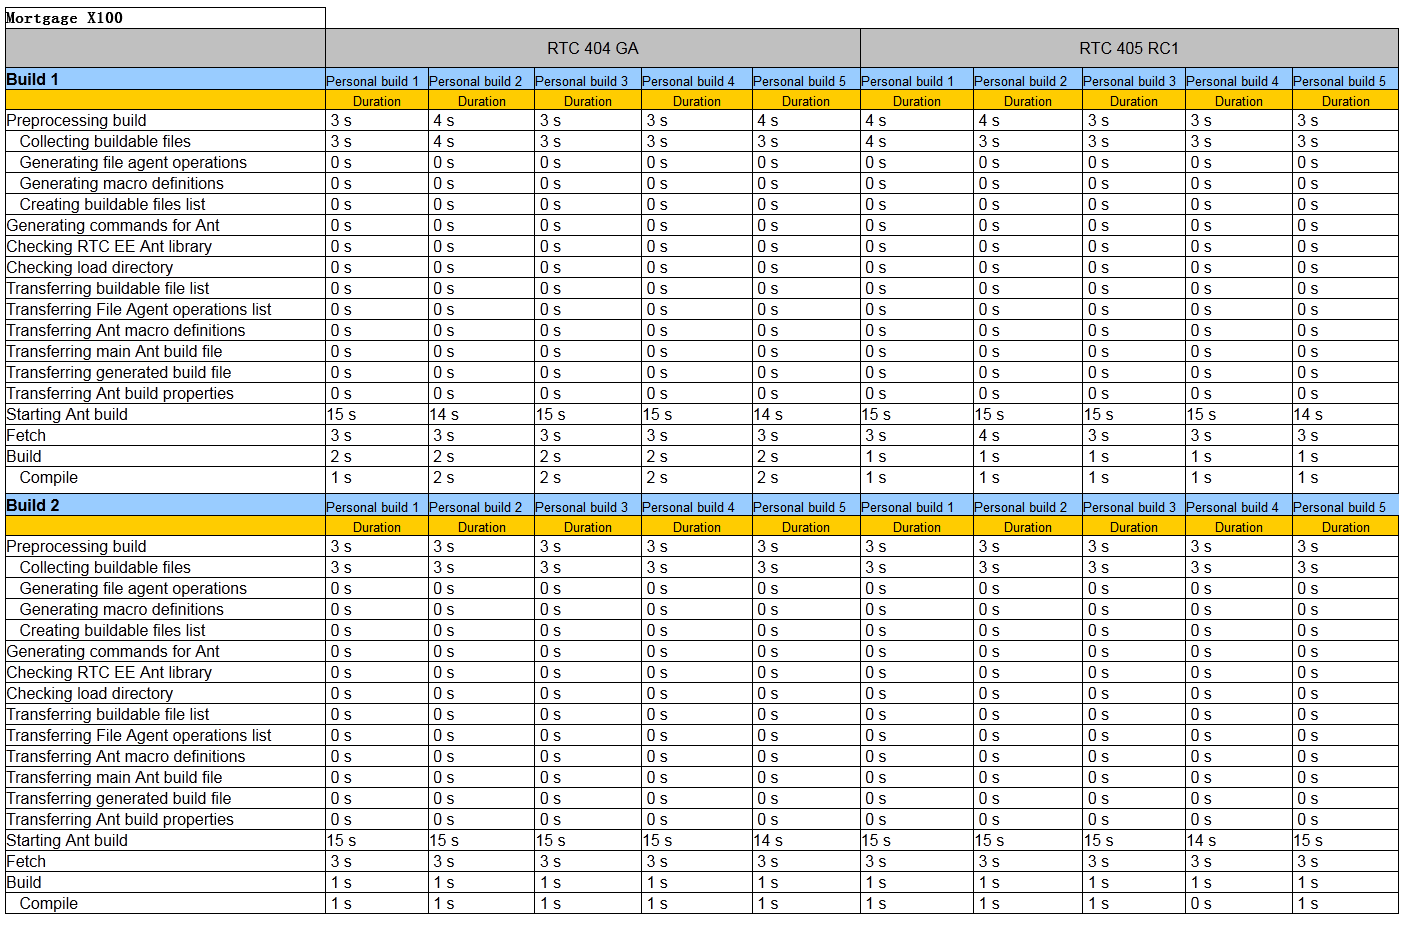Click 'Transferring main Ant build file' in Build 1
Image resolution: width=1408 pixels, height=926 pixels.
pyautogui.click(x=114, y=351)
